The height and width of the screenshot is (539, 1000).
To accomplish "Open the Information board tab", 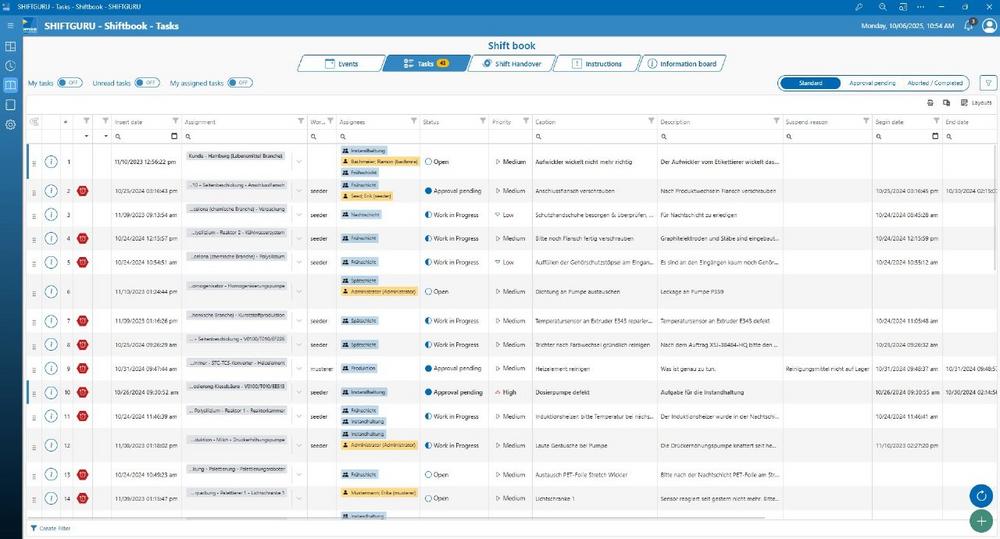I will [x=681, y=64].
